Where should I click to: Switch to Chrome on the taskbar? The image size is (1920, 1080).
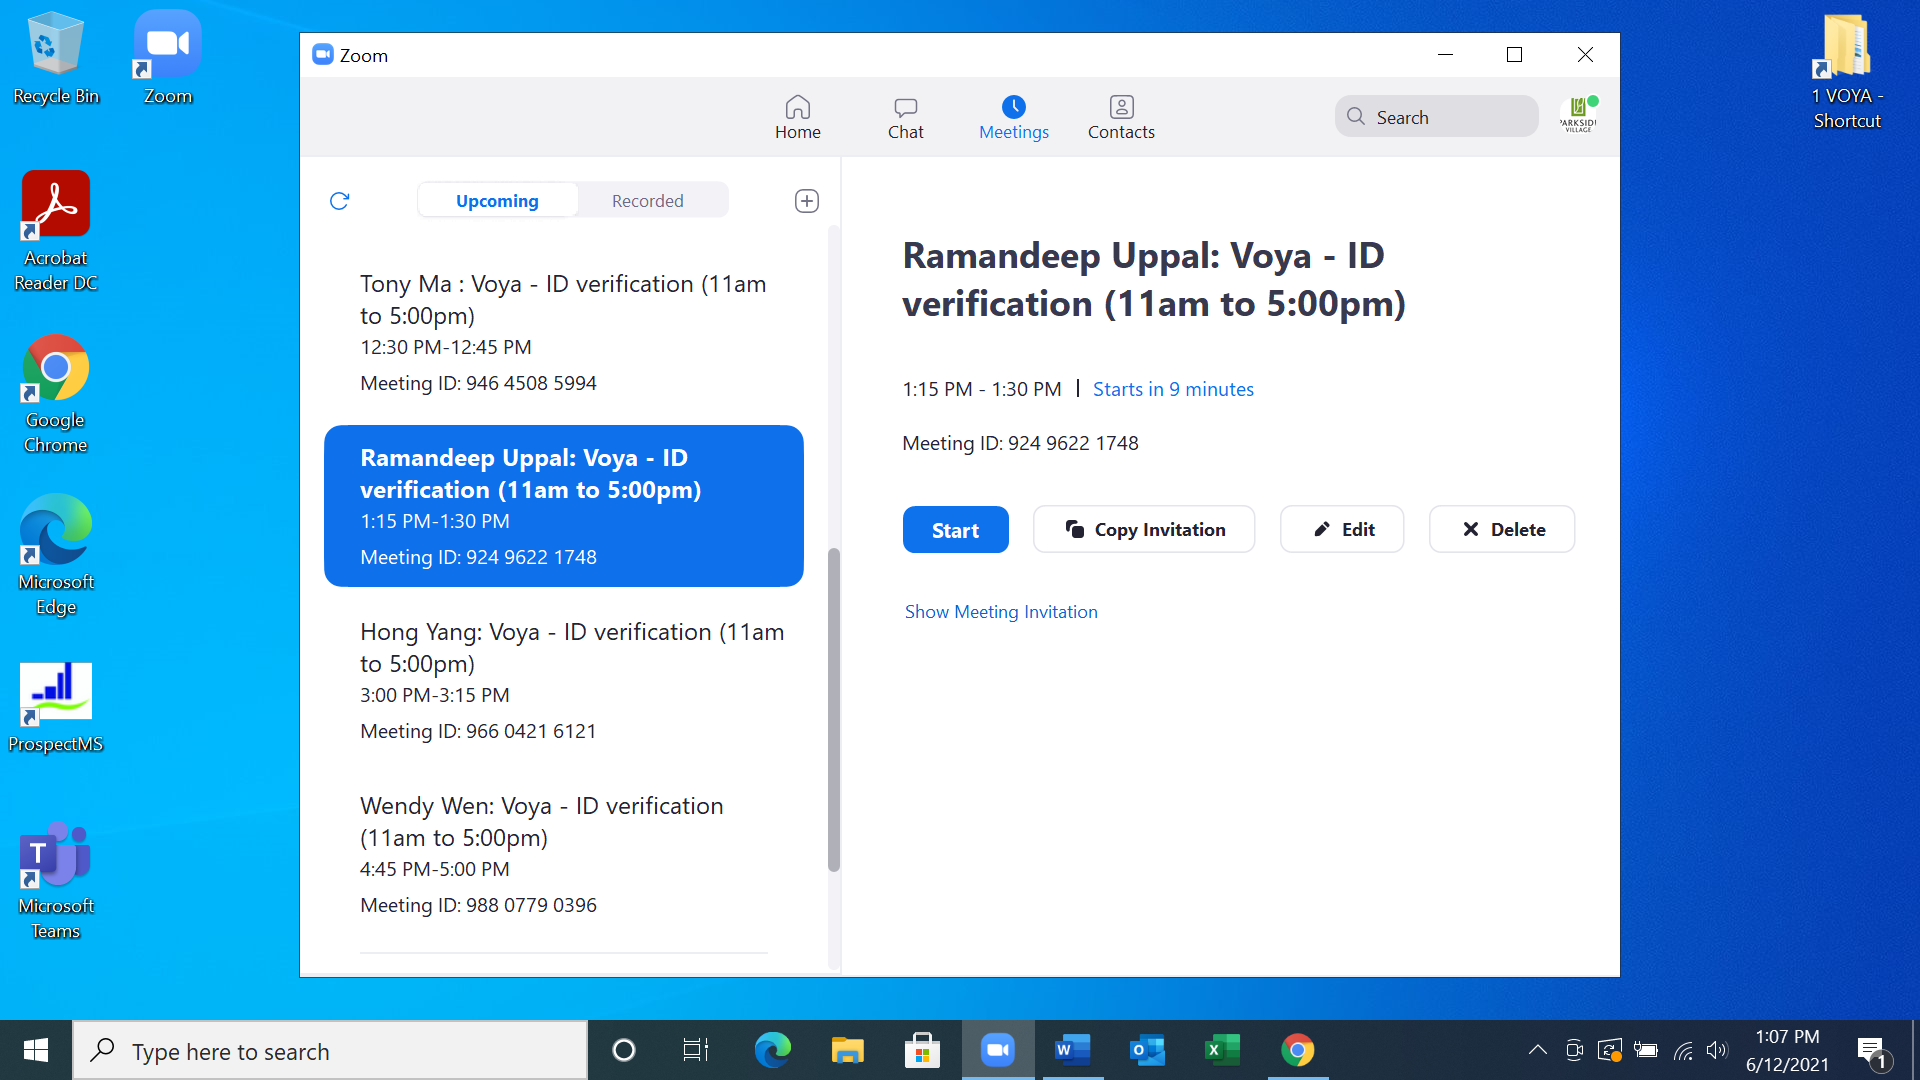(x=1297, y=1050)
